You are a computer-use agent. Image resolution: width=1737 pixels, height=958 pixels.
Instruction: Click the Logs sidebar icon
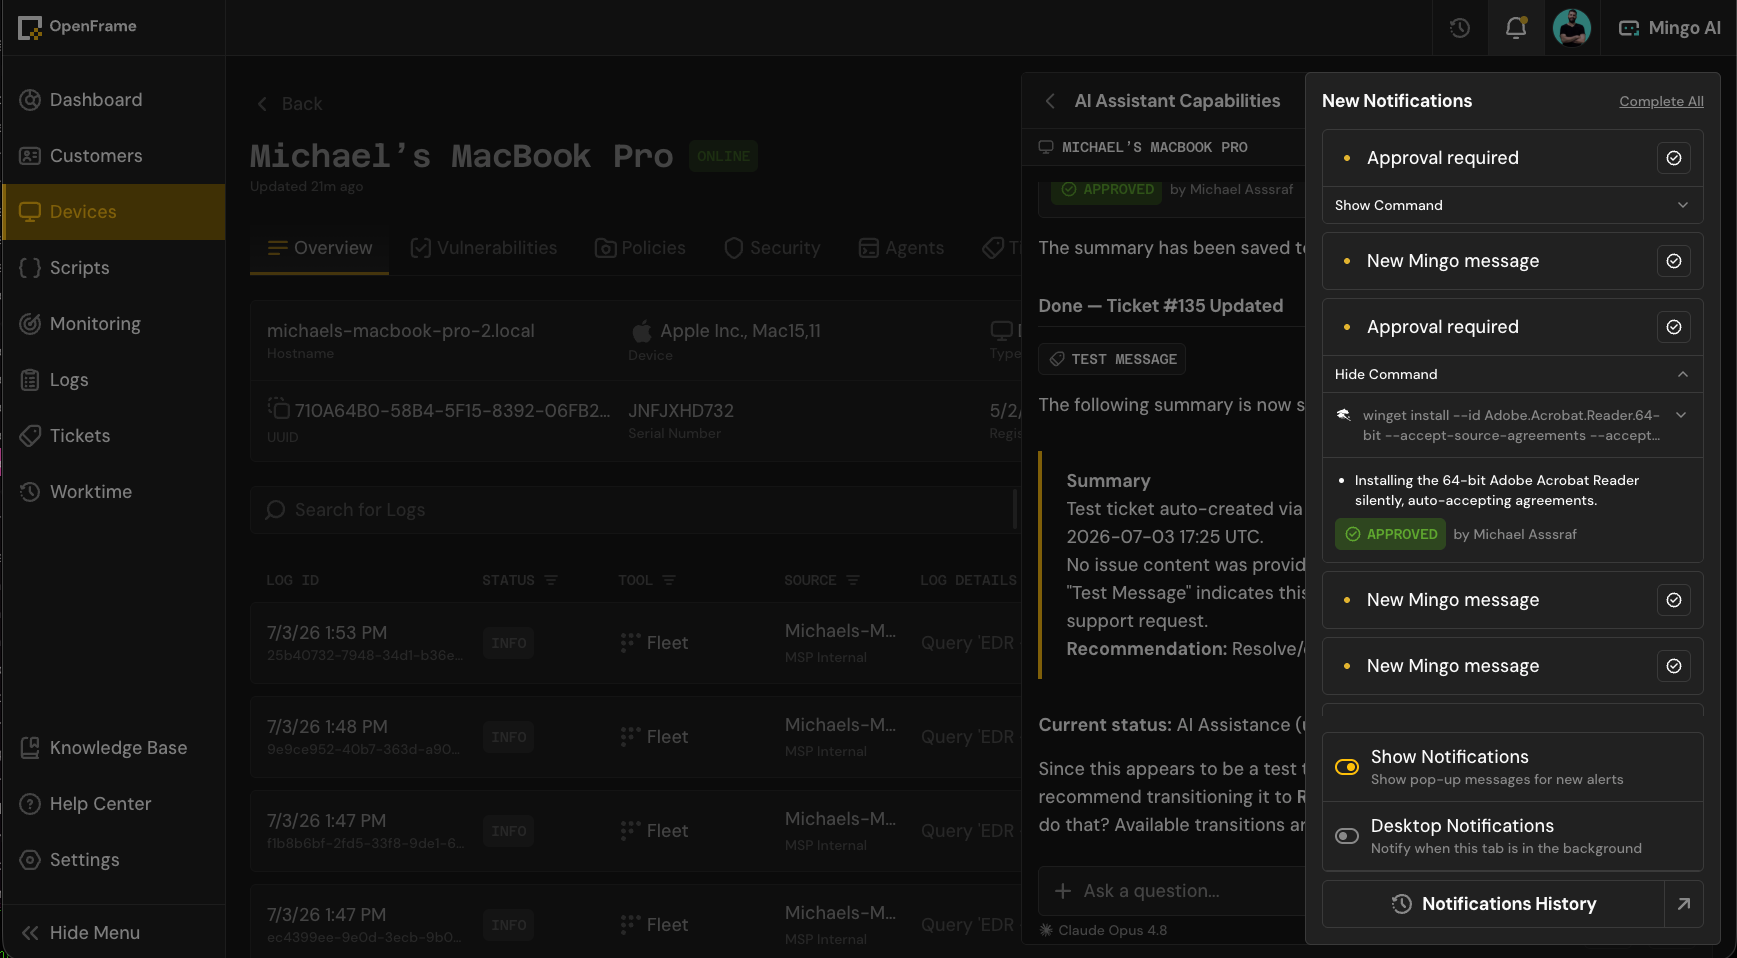[30, 380]
